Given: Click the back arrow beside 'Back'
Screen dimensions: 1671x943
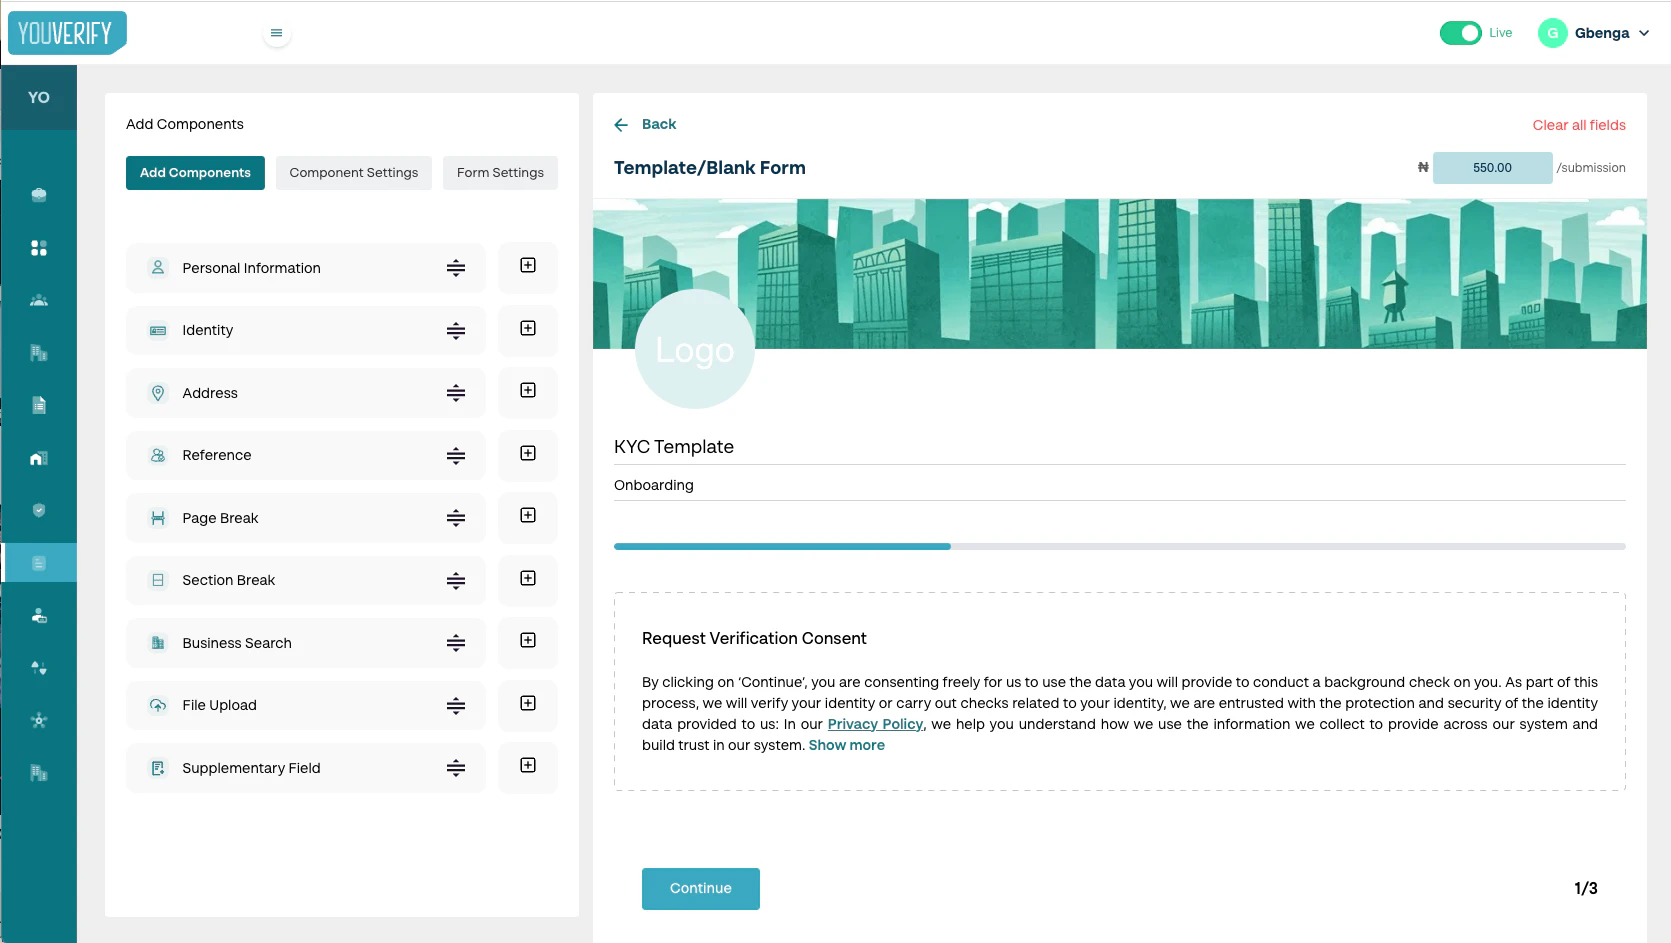Looking at the screenshot, I should tap(621, 124).
